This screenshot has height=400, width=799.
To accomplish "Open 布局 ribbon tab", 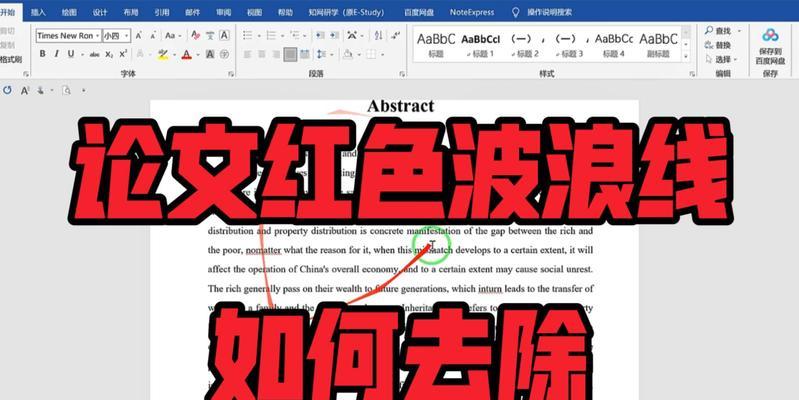I will [x=130, y=12].
